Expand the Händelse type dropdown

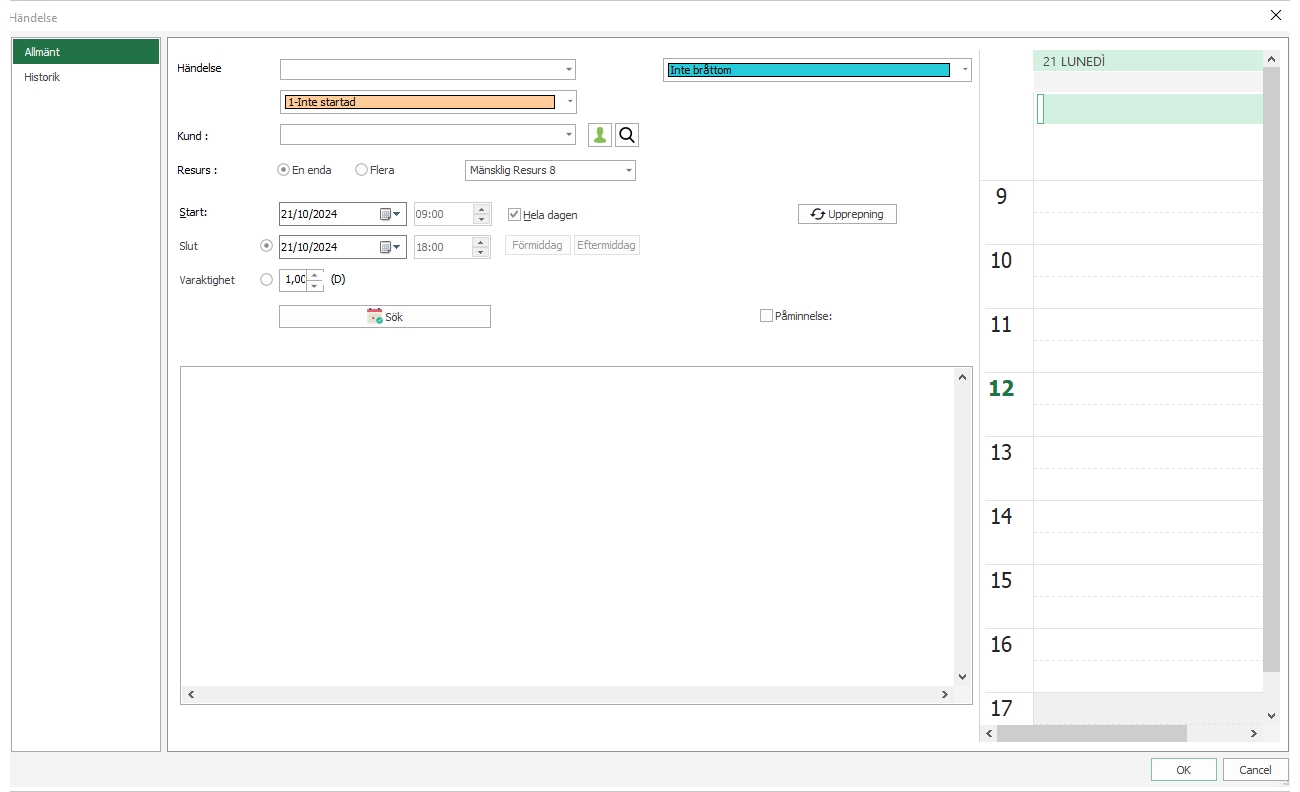[569, 69]
